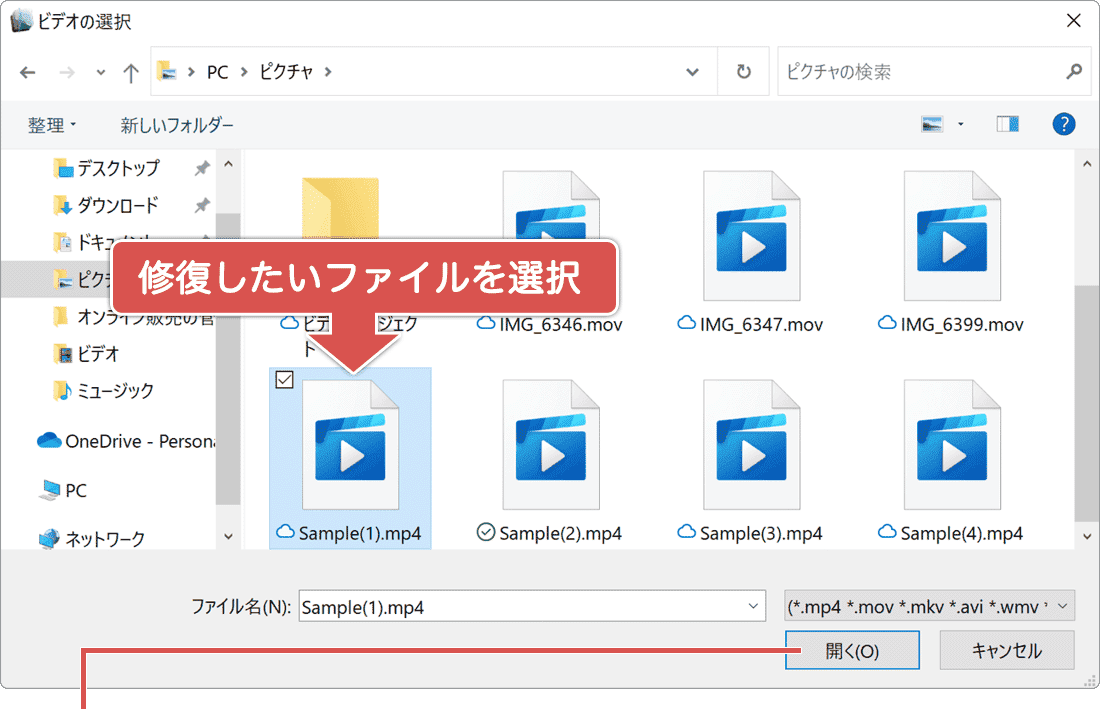Image resolution: width=1100 pixels, height=709 pixels.
Task: Click the 開く button to open the file
Action: point(852,650)
